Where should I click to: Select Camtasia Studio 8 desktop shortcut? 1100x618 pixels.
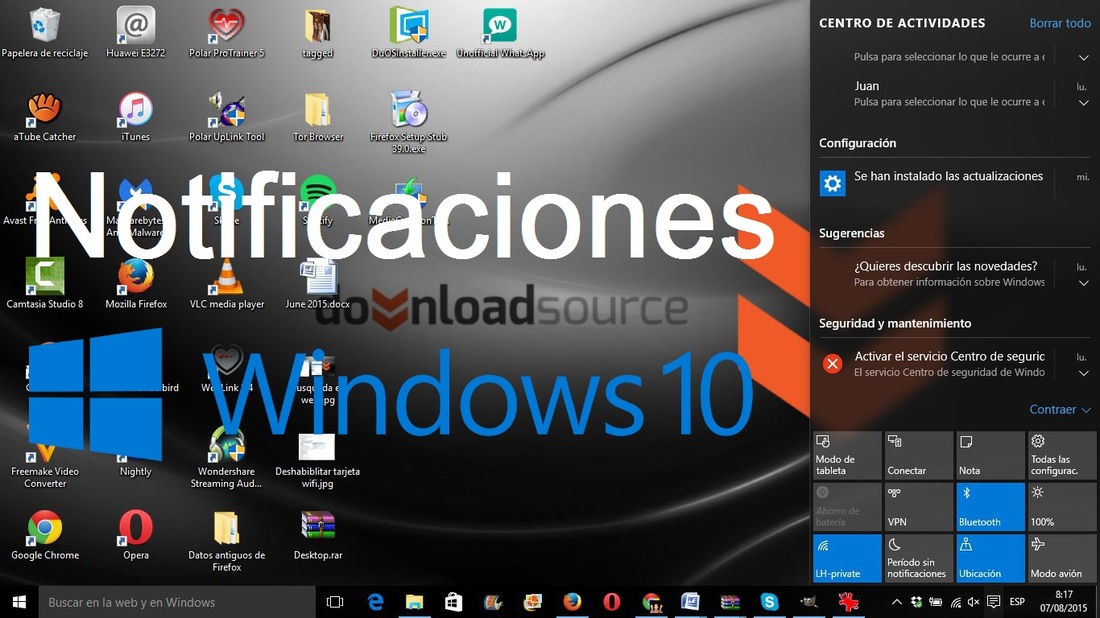pos(45,283)
